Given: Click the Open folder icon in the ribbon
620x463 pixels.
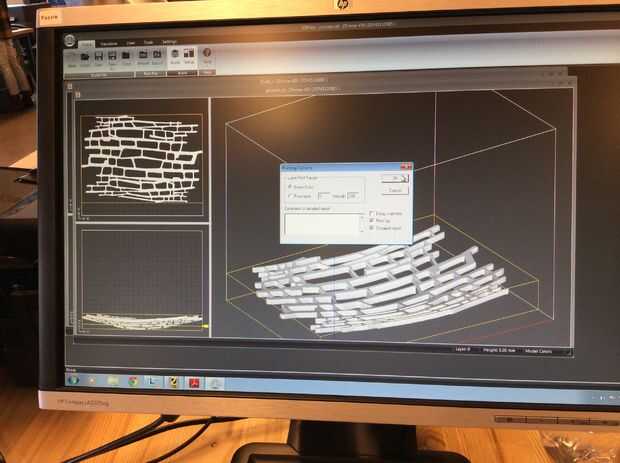Looking at the screenshot, I should point(85,57).
